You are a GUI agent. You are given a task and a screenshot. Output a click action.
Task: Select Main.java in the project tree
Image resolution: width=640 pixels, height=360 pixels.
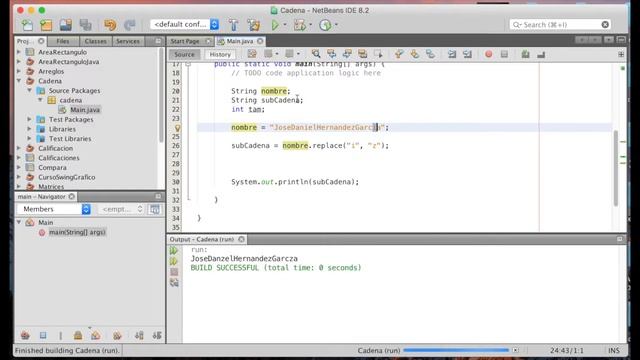(85, 110)
